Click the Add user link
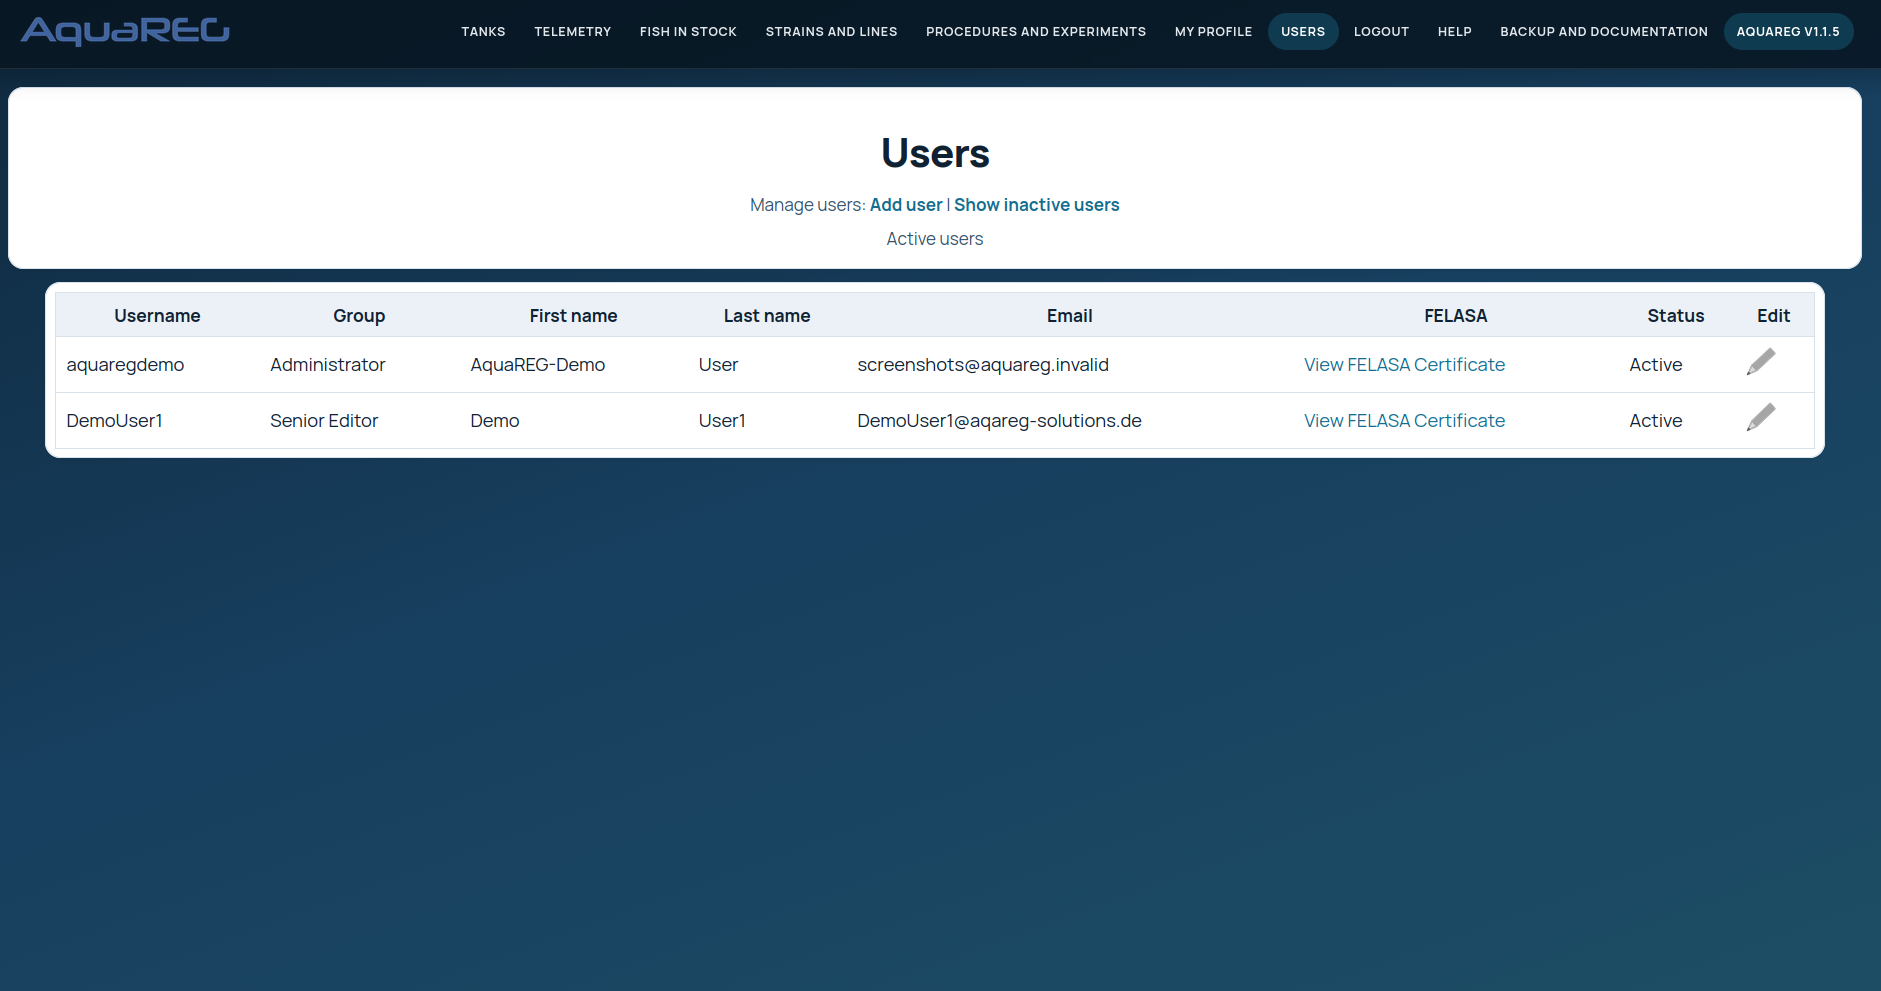 (906, 205)
